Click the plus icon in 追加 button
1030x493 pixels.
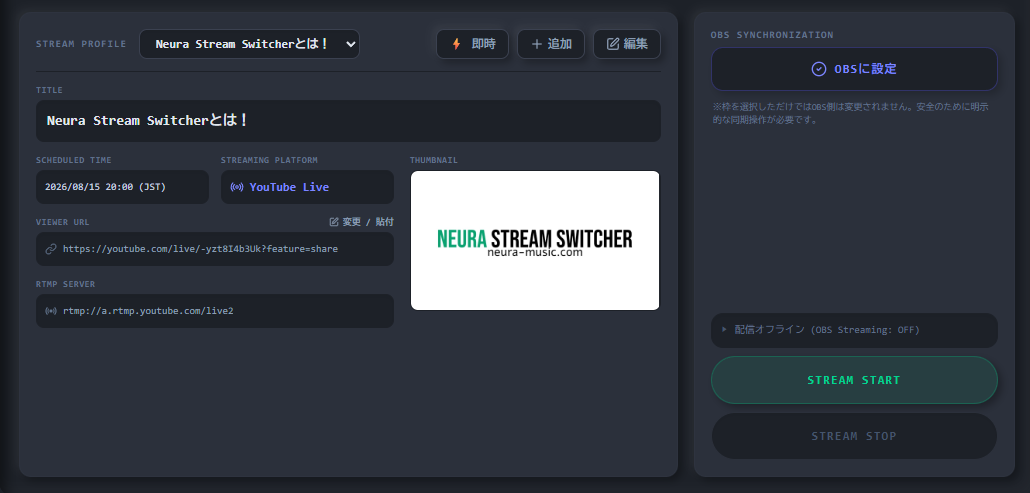pos(537,44)
